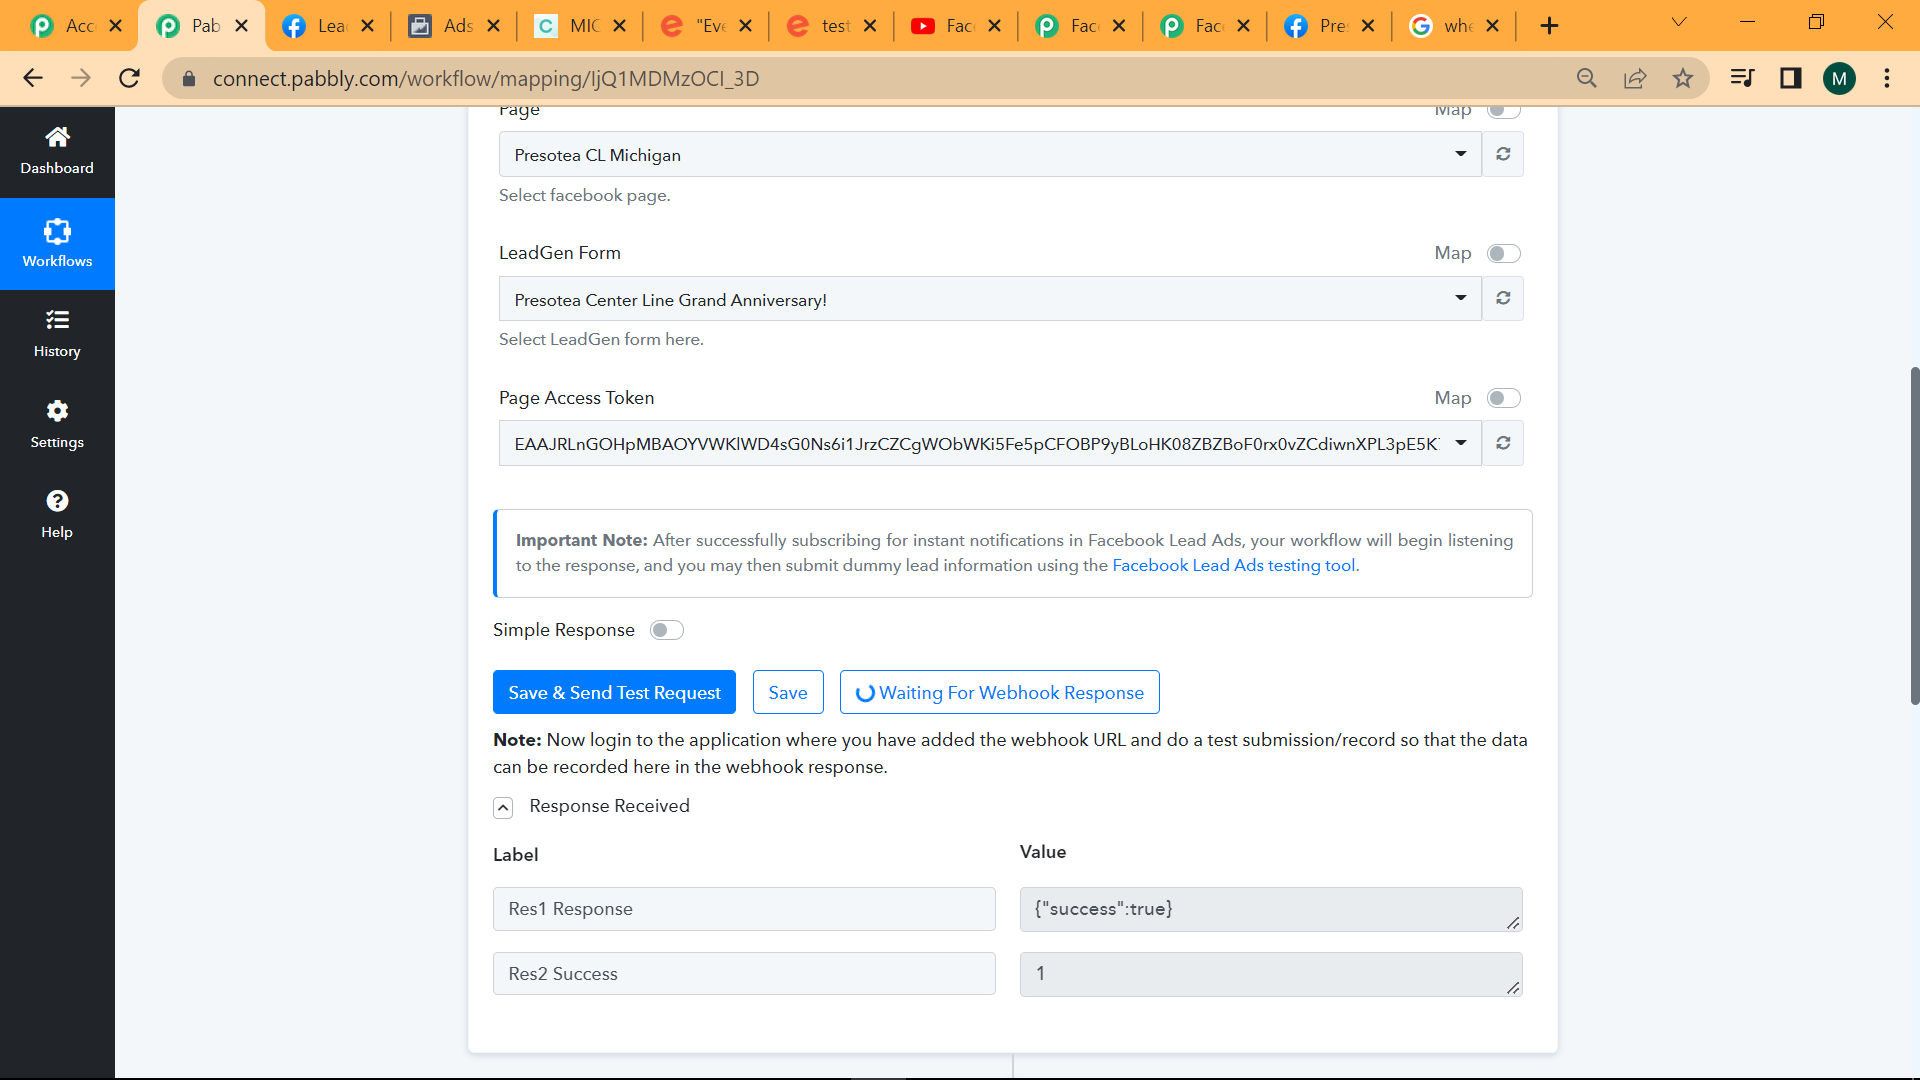The image size is (1920, 1080).
Task: Refresh the LeadGen Form list
Action: (1503, 298)
